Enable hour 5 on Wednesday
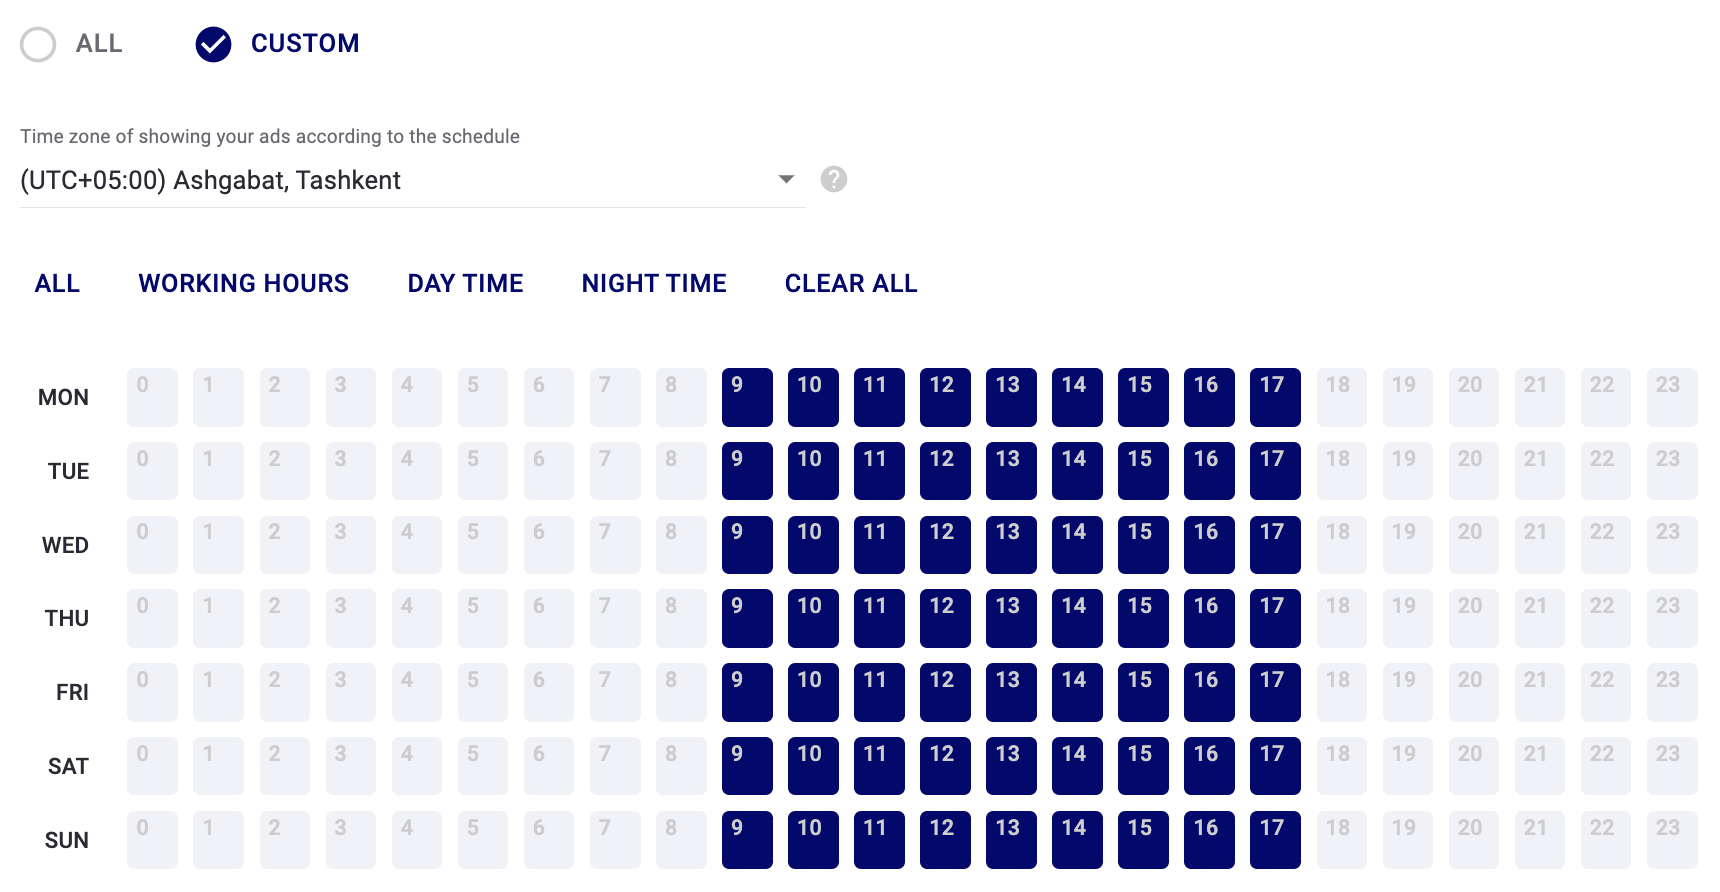 pyautogui.click(x=483, y=545)
